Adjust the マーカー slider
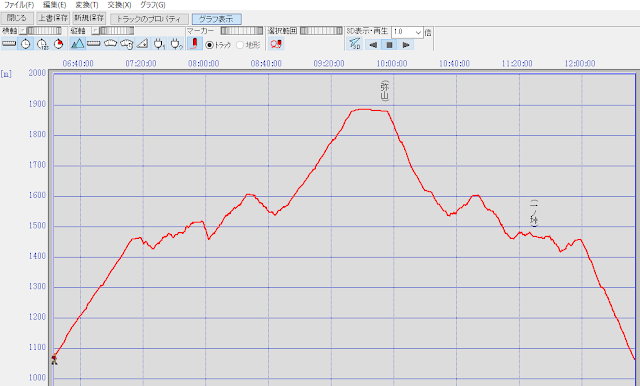Viewport: 640px width, 386px height. point(242,31)
